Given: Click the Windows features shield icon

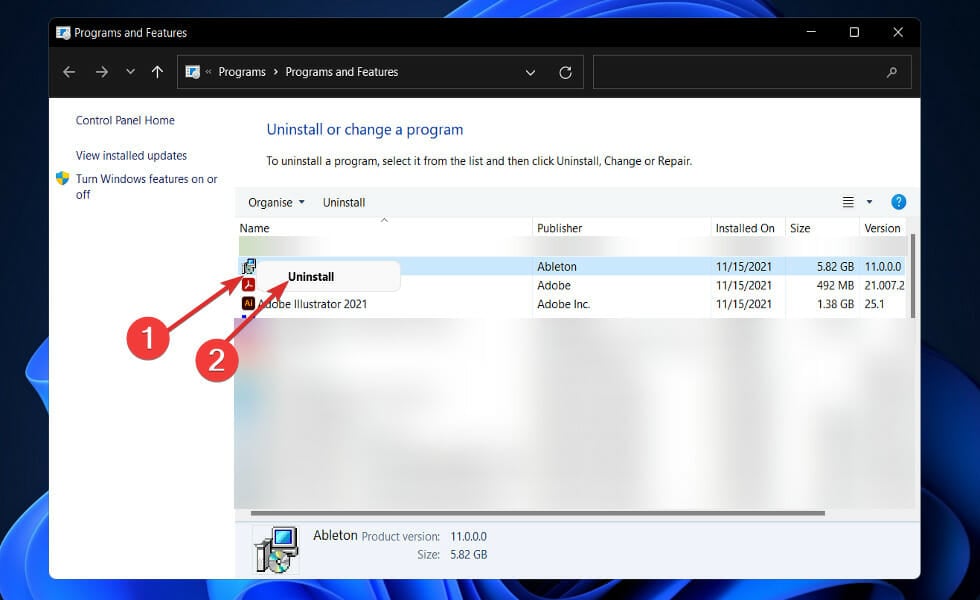Looking at the screenshot, I should [62, 178].
